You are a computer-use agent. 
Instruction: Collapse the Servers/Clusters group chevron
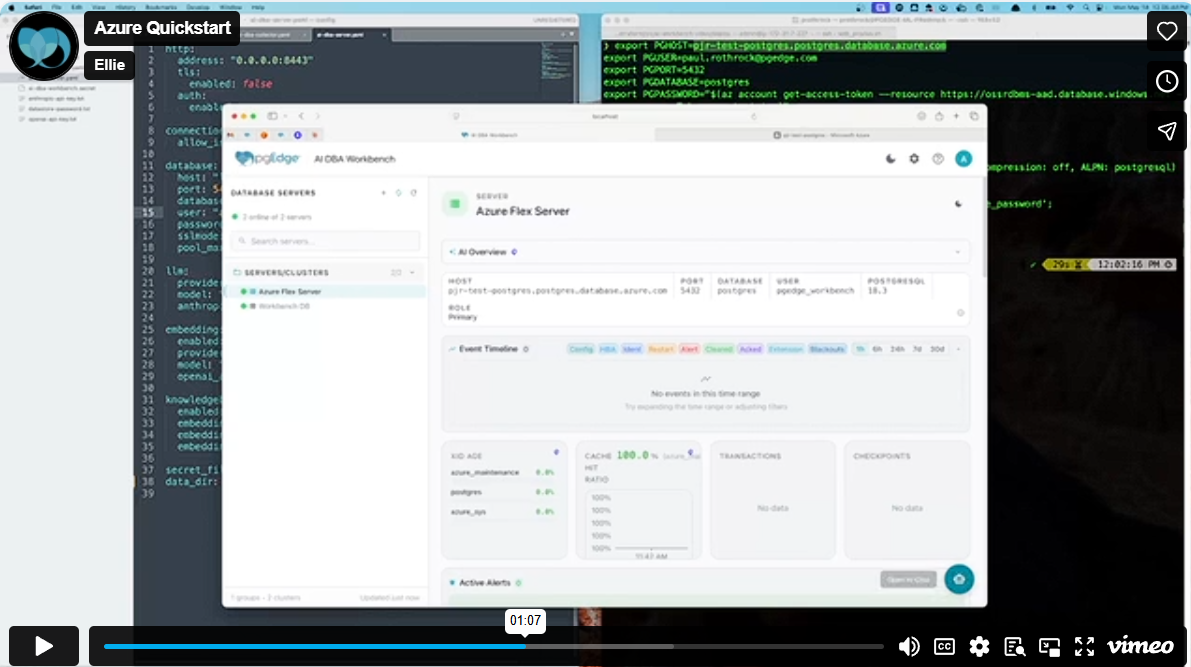click(x=412, y=273)
